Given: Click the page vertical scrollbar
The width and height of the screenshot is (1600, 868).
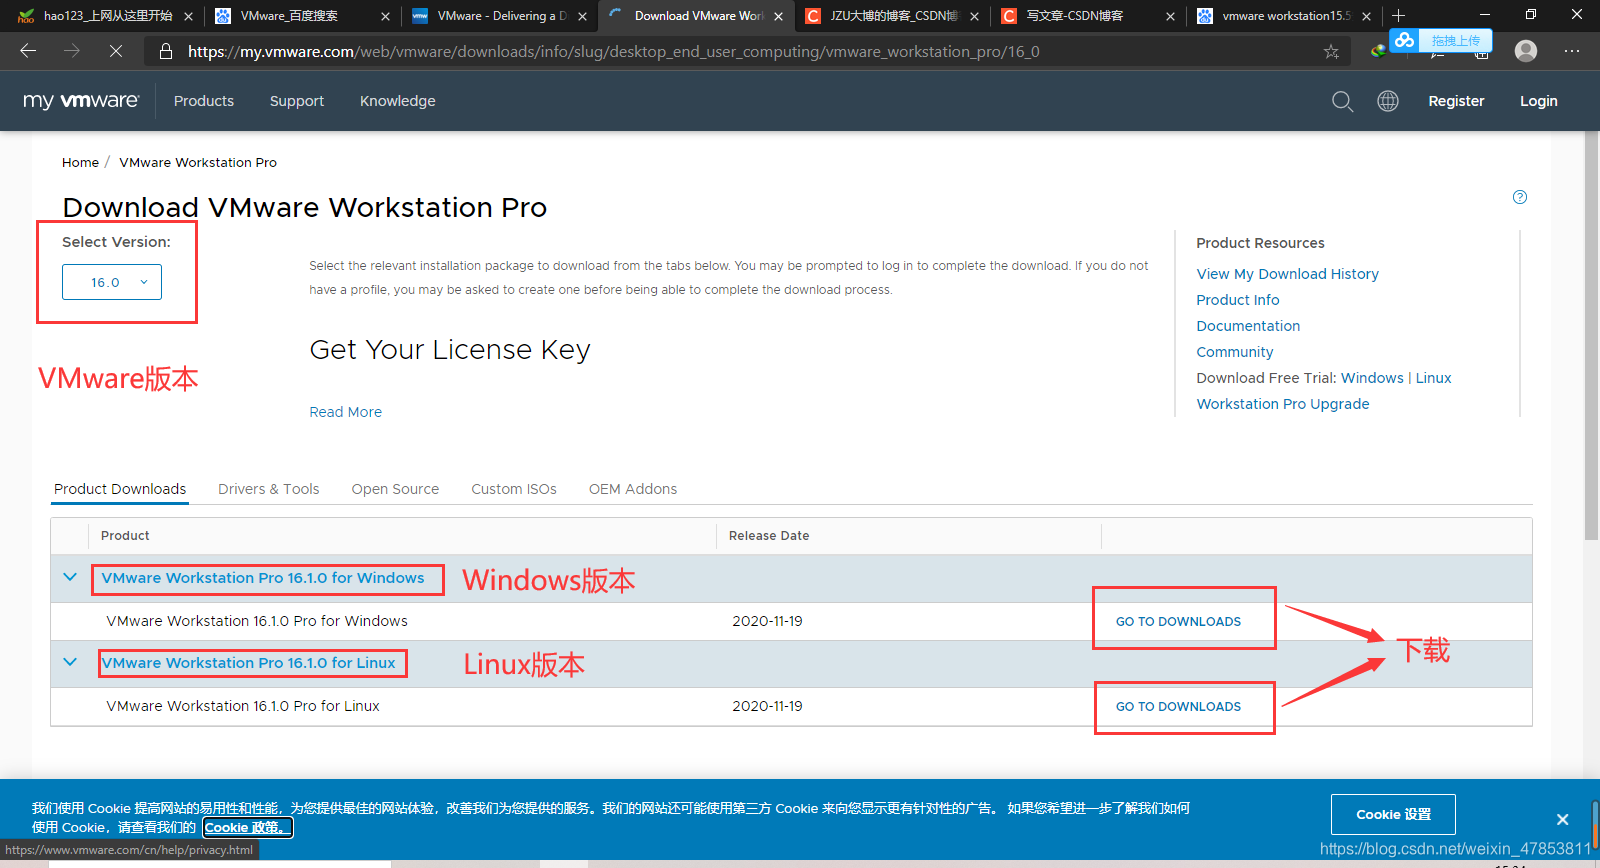Looking at the screenshot, I should 1591,335.
